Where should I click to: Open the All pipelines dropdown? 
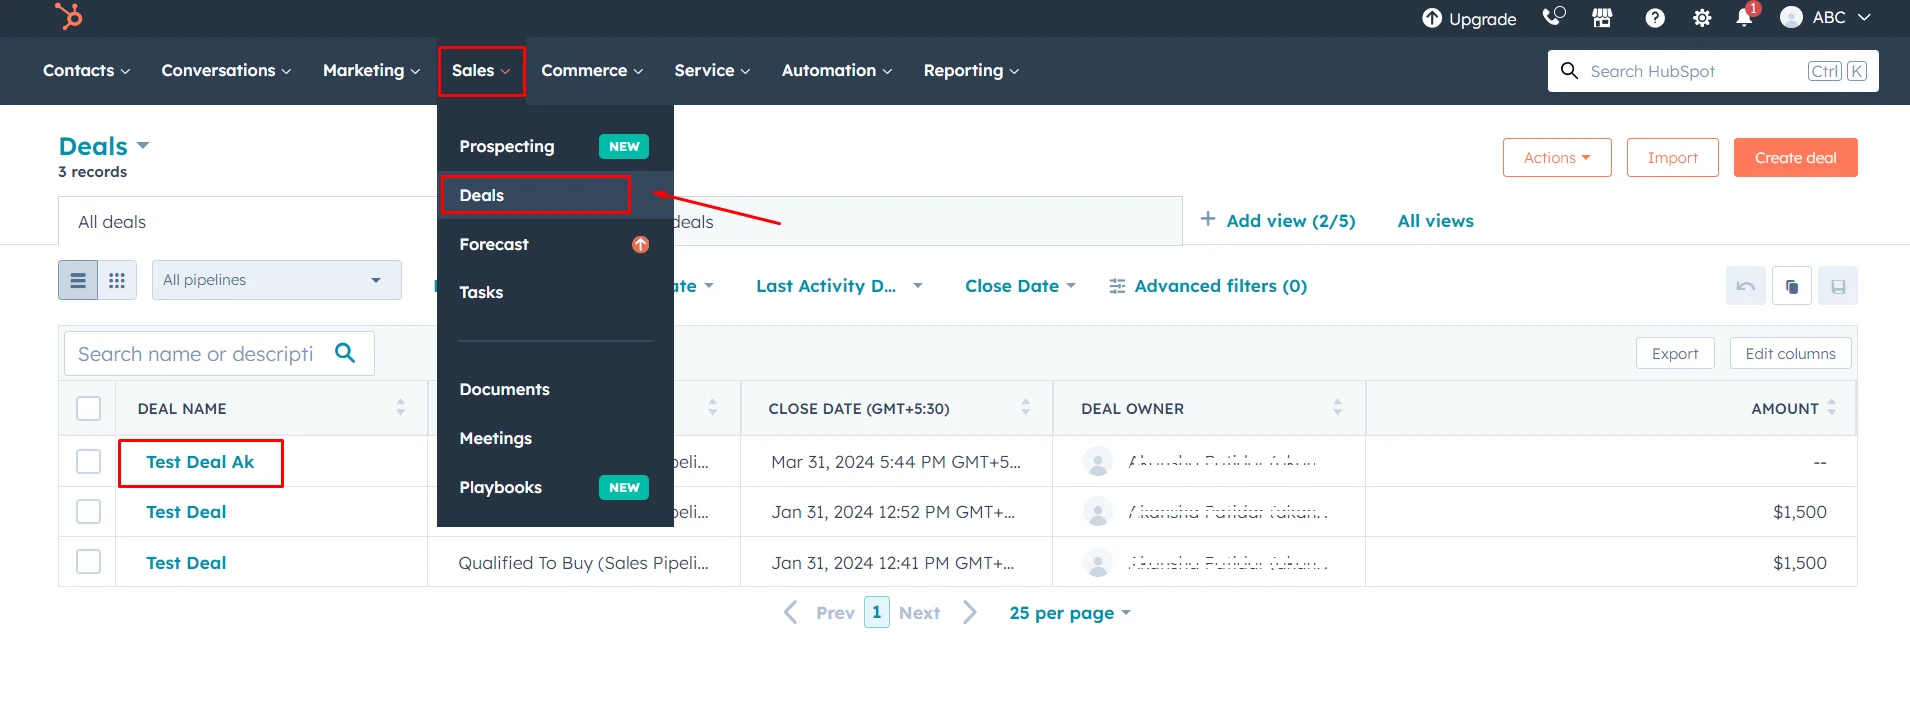[277, 280]
